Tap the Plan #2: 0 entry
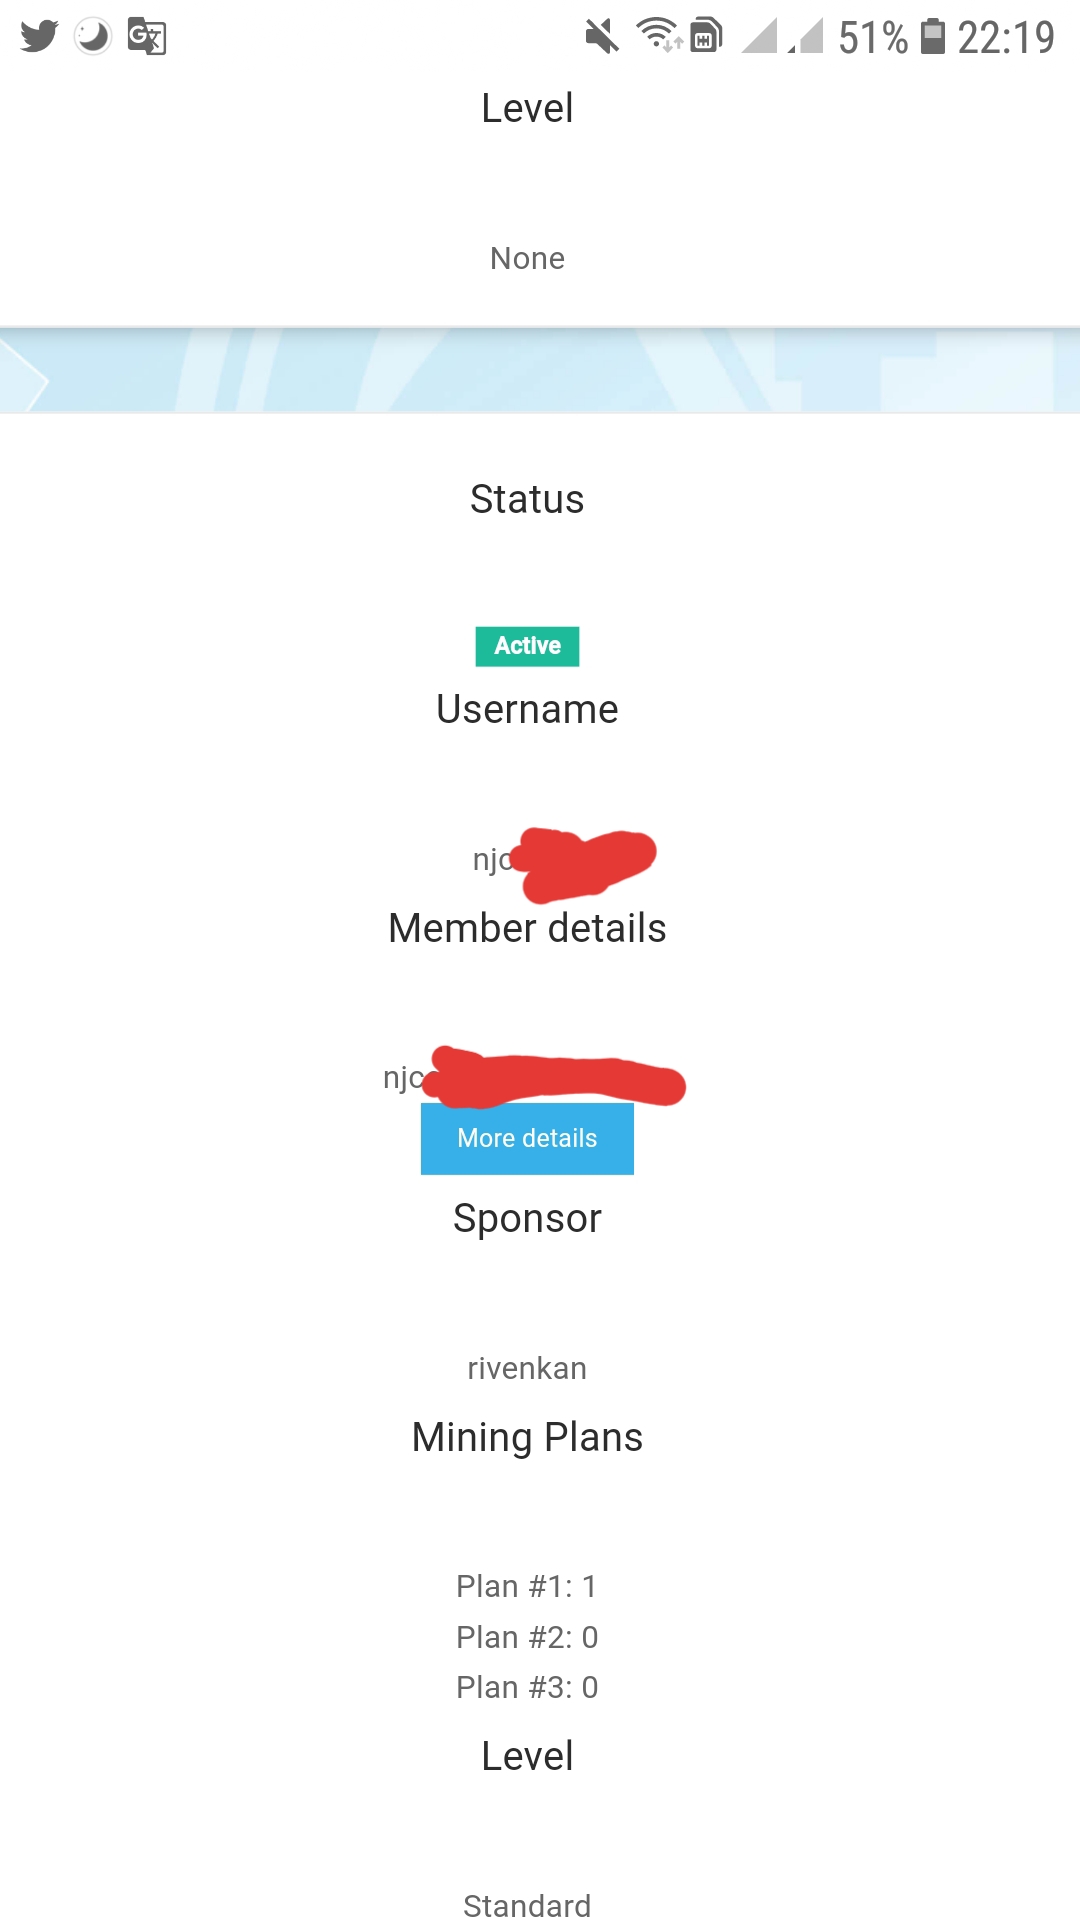1080x1920 pixels. 527,1637
